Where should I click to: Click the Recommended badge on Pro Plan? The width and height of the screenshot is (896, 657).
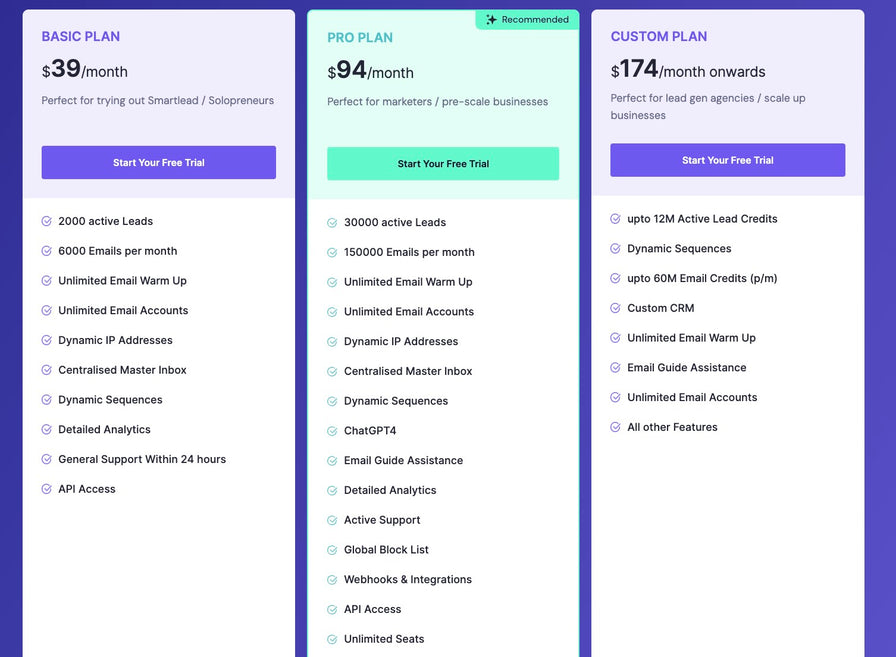coord(527,20)
